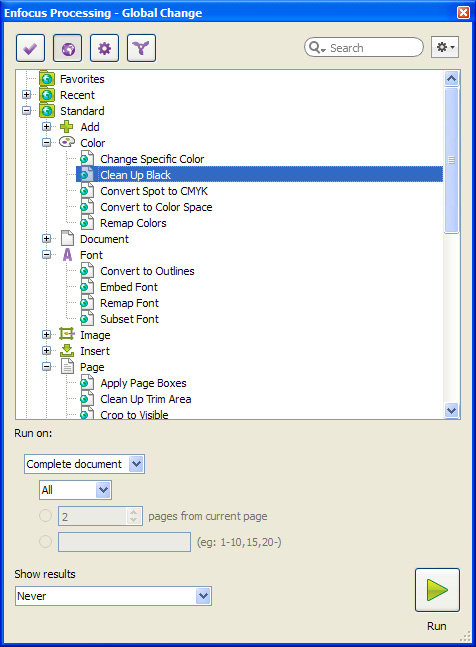Click the green Run play button
The image size is (476, 647).
click(x=437, y=590)
